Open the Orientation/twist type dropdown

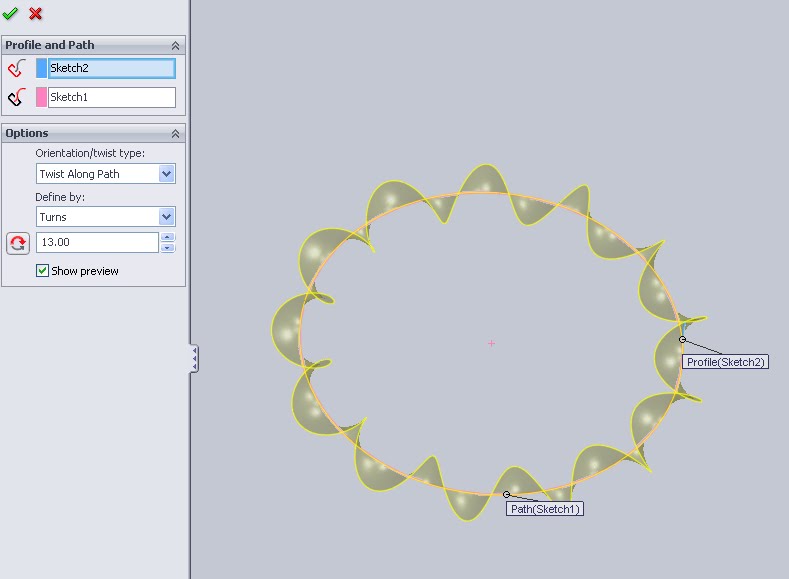[x=167, y=174]
